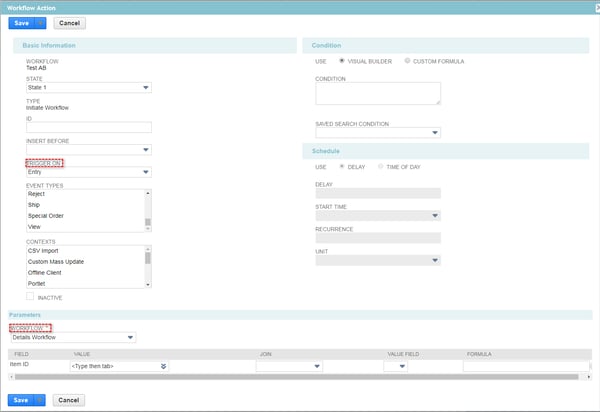The image size is (600, 412).
Task: Click the parameters scrollbar right arrow
Action: pos(589,377)
